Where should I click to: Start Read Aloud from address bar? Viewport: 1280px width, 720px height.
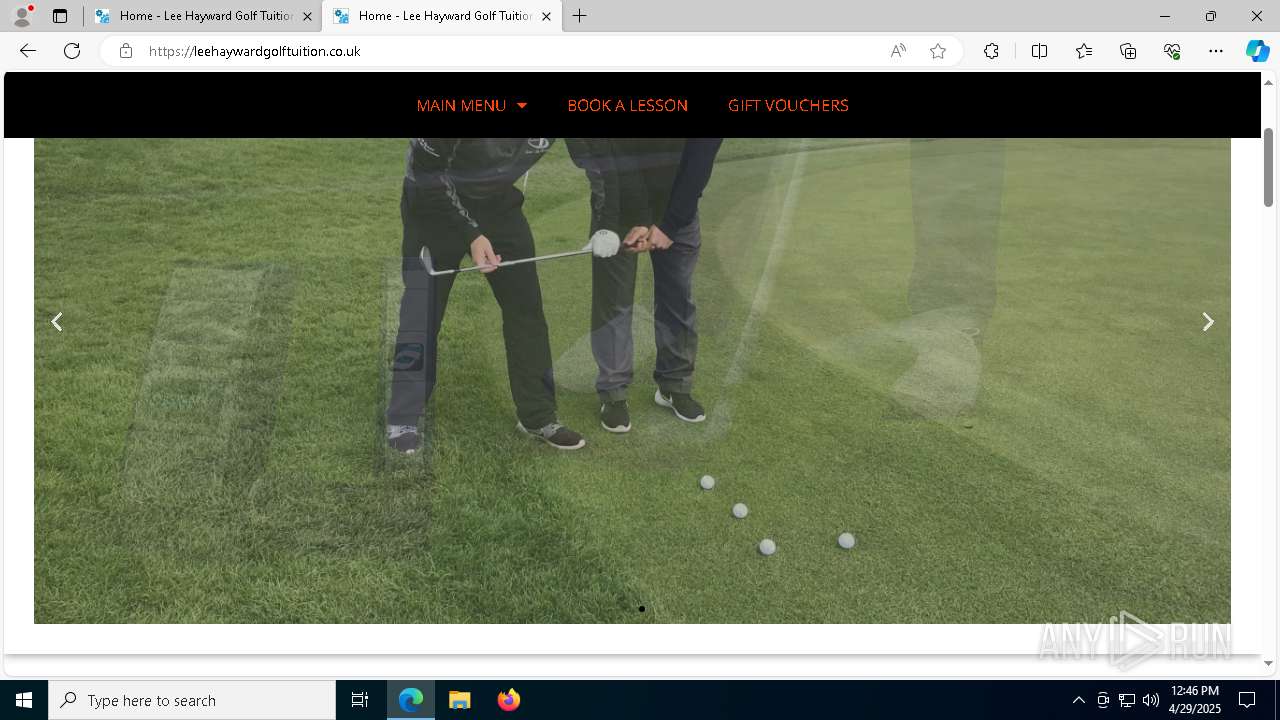pyautogui.click(x=898, y=51)
